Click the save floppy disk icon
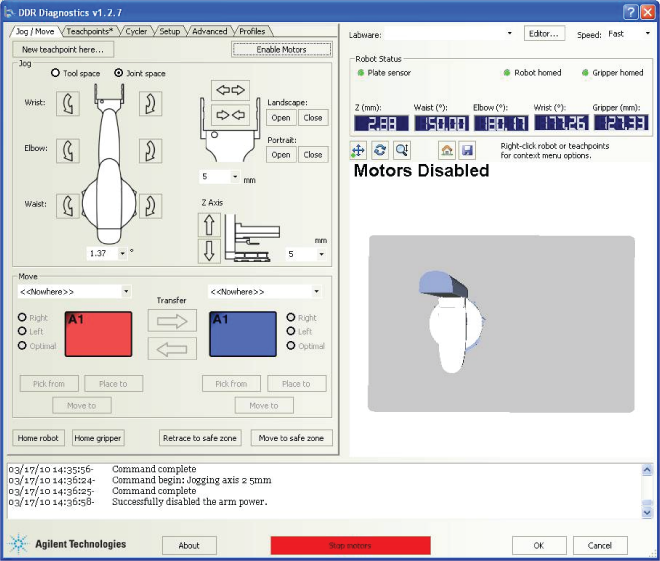The height and width of the screenshot is (561, 660). point(467,150)
